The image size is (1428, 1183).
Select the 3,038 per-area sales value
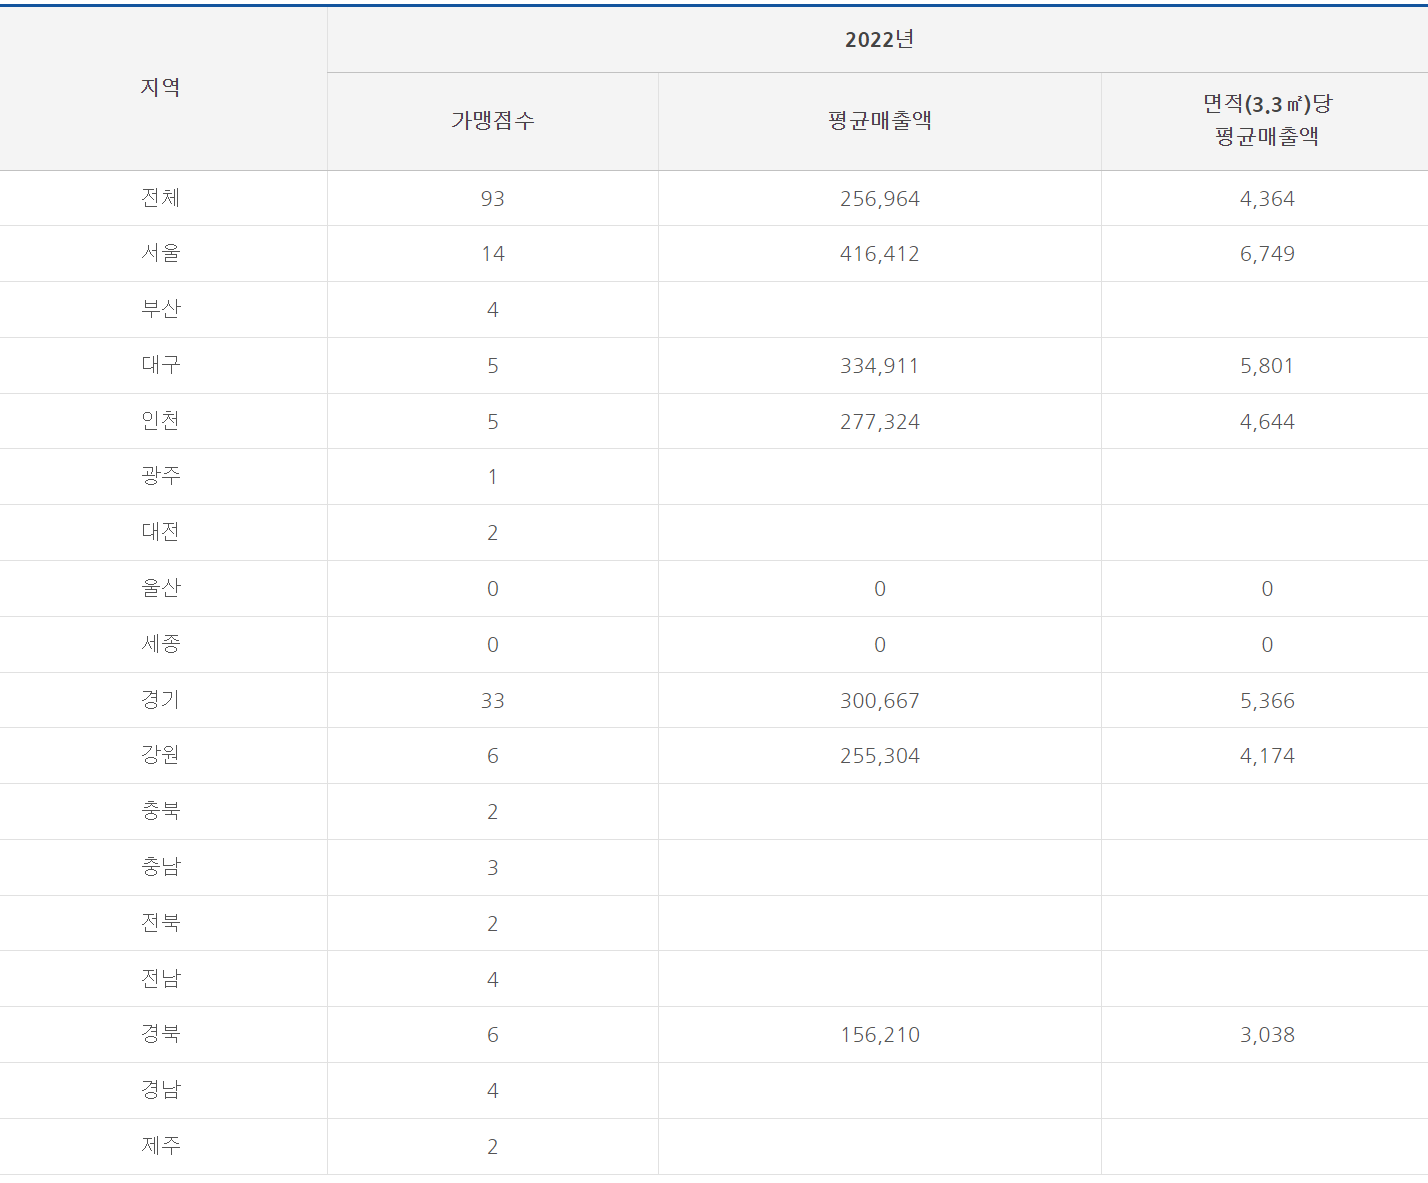pos(1267,1035)
